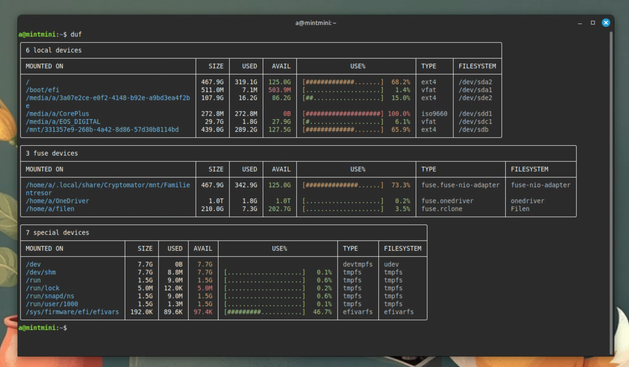Screen dimensions: 629x367
Task: Click the devtmpfs type value
Action: 357,264
